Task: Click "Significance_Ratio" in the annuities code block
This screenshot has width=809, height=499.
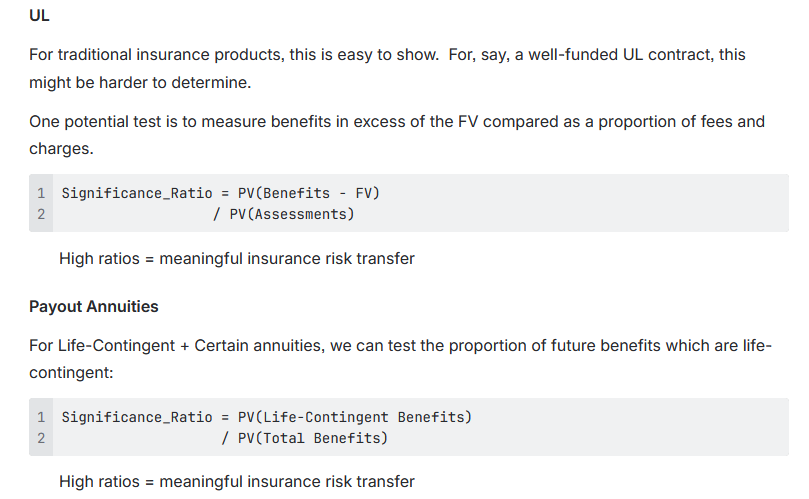Action: point(137,417)
